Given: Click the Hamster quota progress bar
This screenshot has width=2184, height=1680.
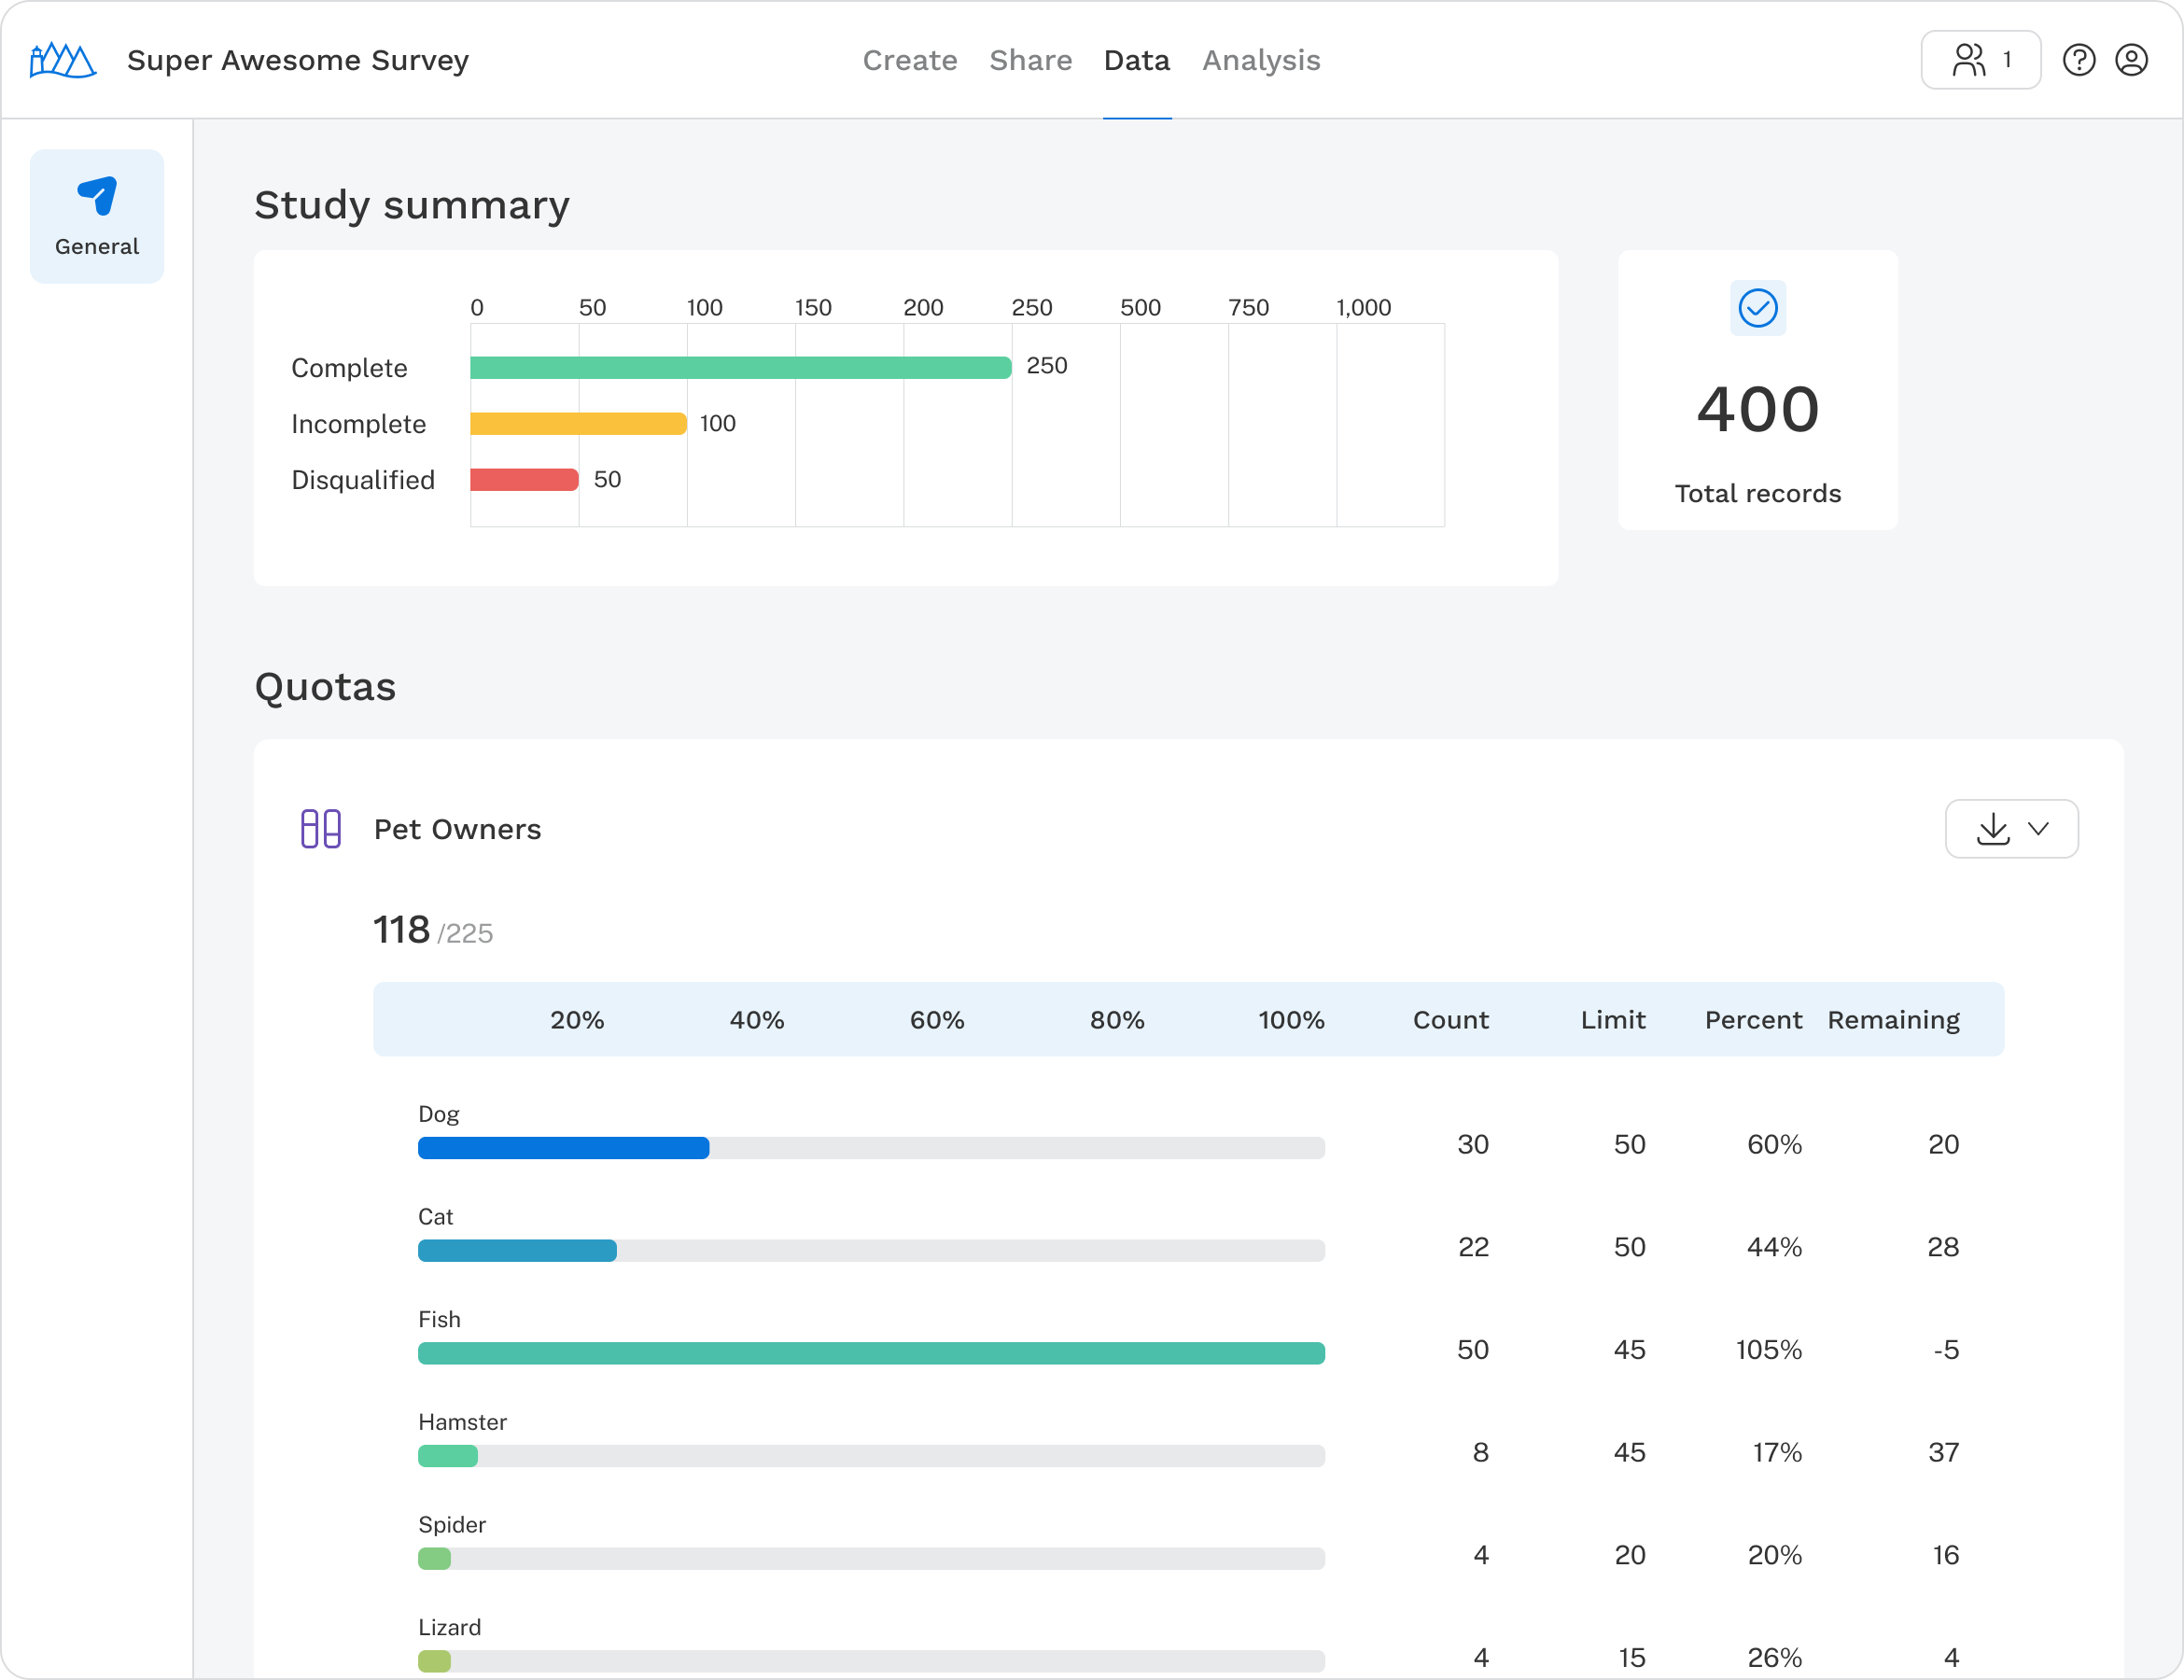Looking at the screenshot, I should pyautogui.click(x=871, y=1456).
